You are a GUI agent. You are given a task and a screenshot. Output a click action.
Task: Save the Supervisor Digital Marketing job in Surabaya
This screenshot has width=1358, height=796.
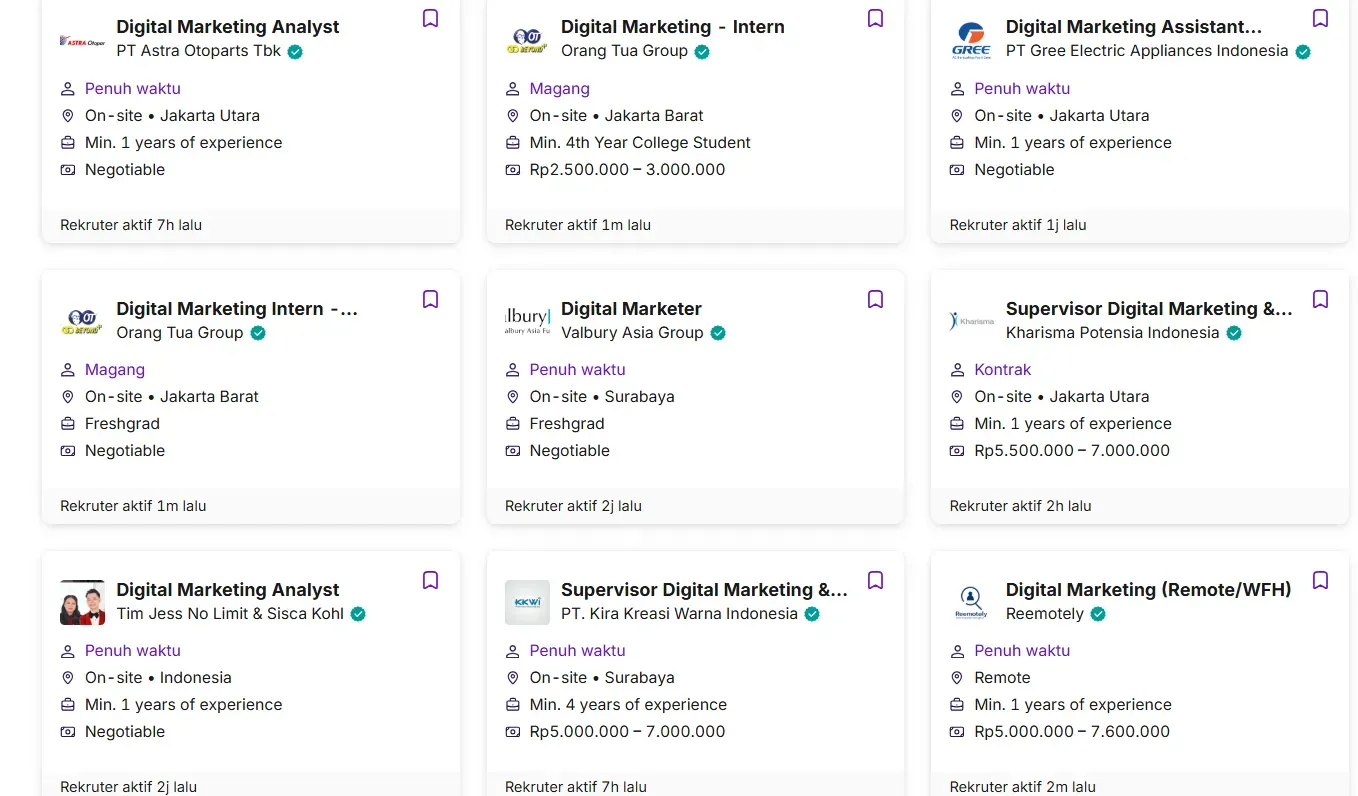click(x=875, y=580)
